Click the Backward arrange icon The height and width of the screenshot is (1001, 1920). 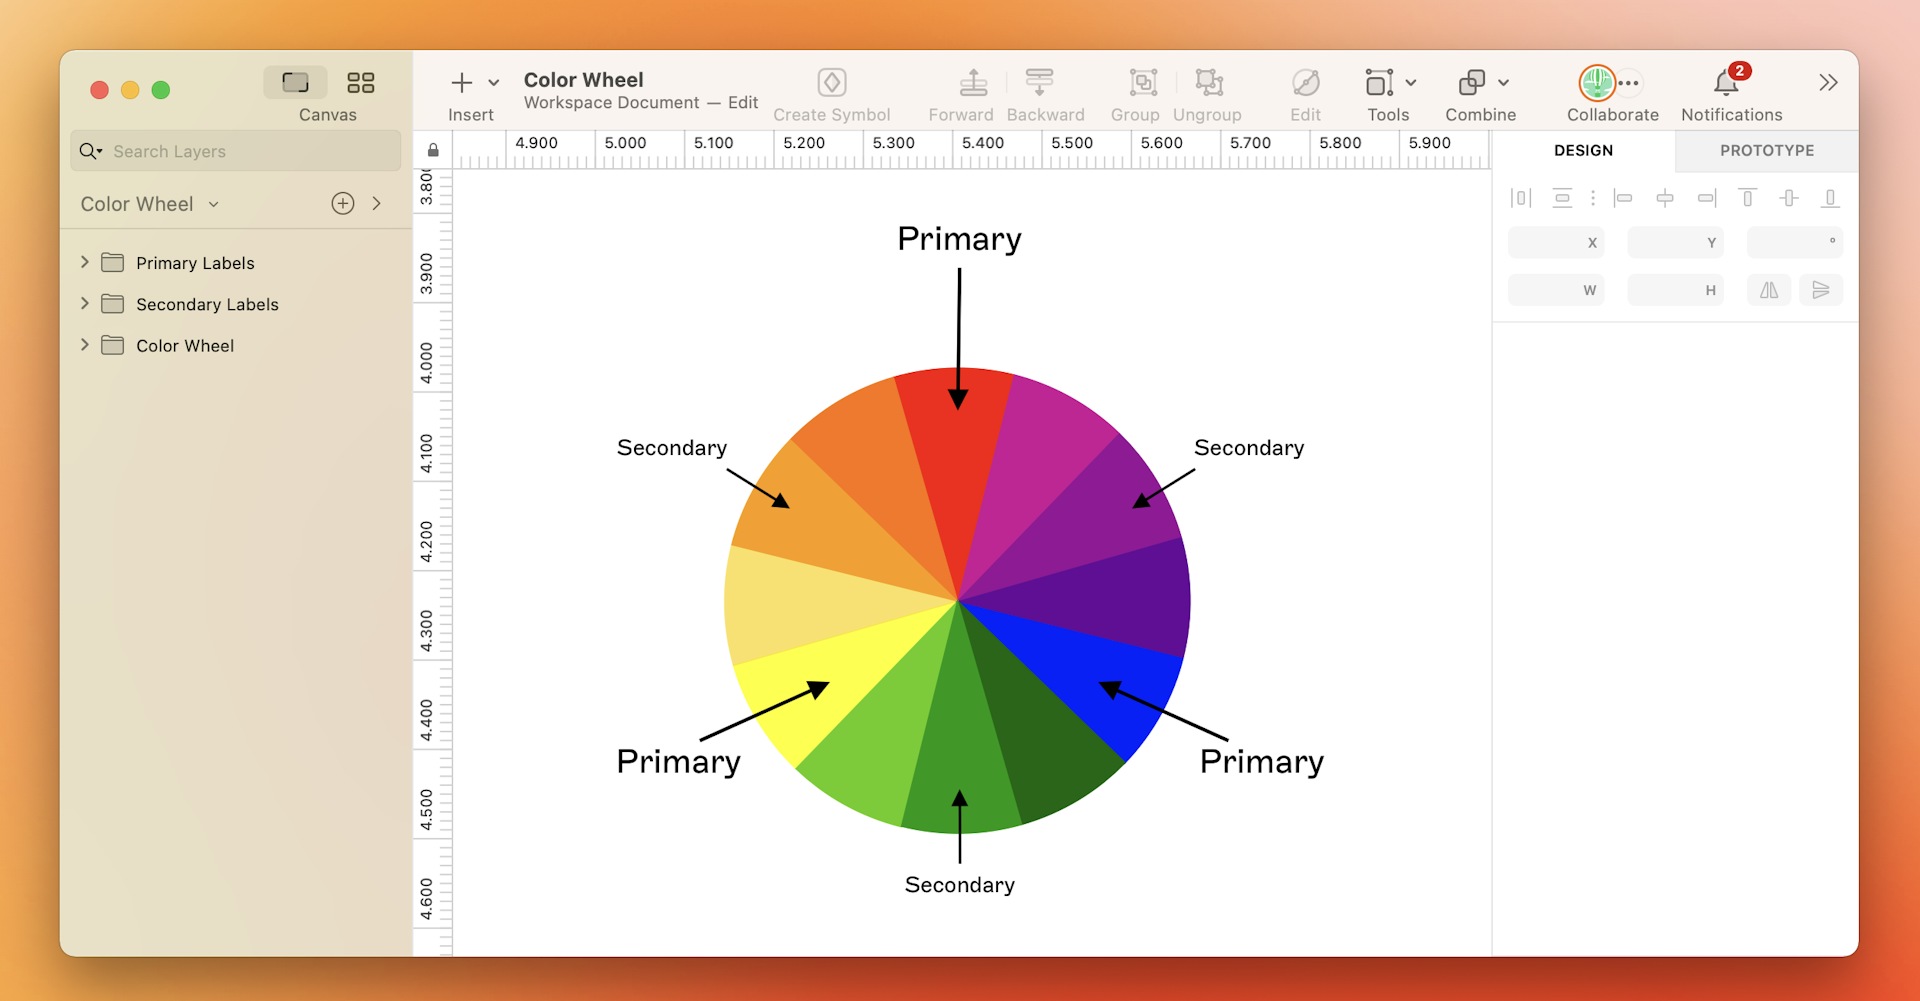[x=1040, y=82]
